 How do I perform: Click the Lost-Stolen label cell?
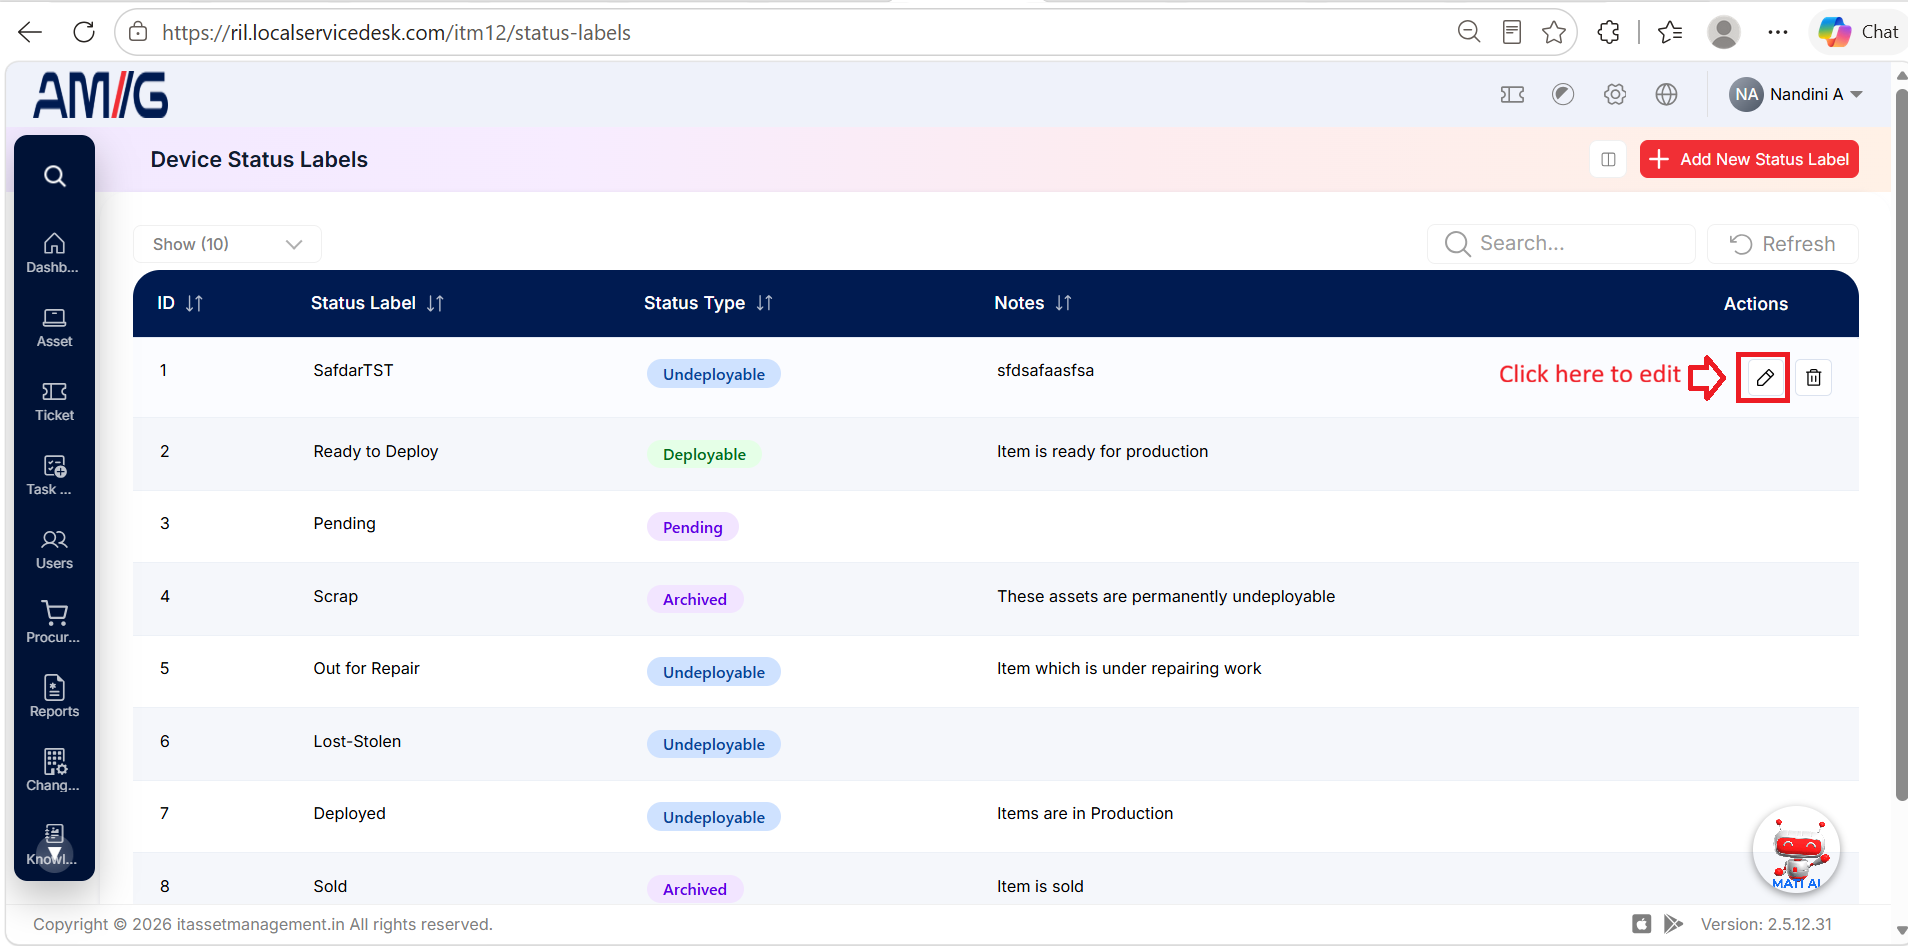point(357,741)
